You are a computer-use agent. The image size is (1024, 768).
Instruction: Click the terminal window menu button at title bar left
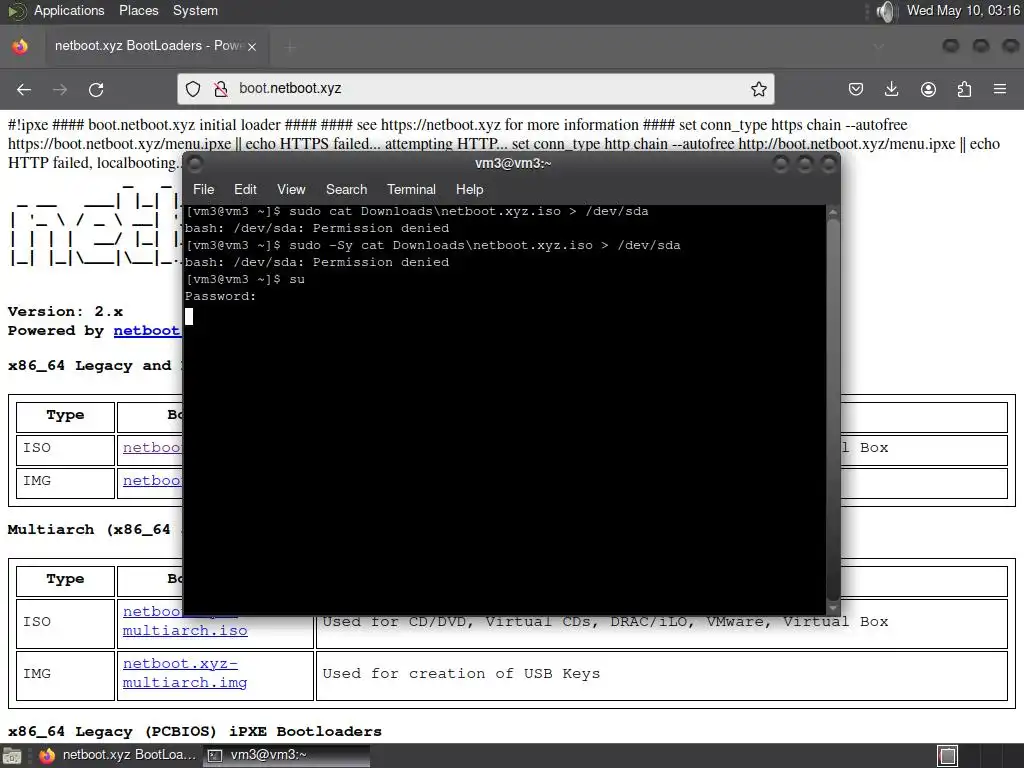195,163
